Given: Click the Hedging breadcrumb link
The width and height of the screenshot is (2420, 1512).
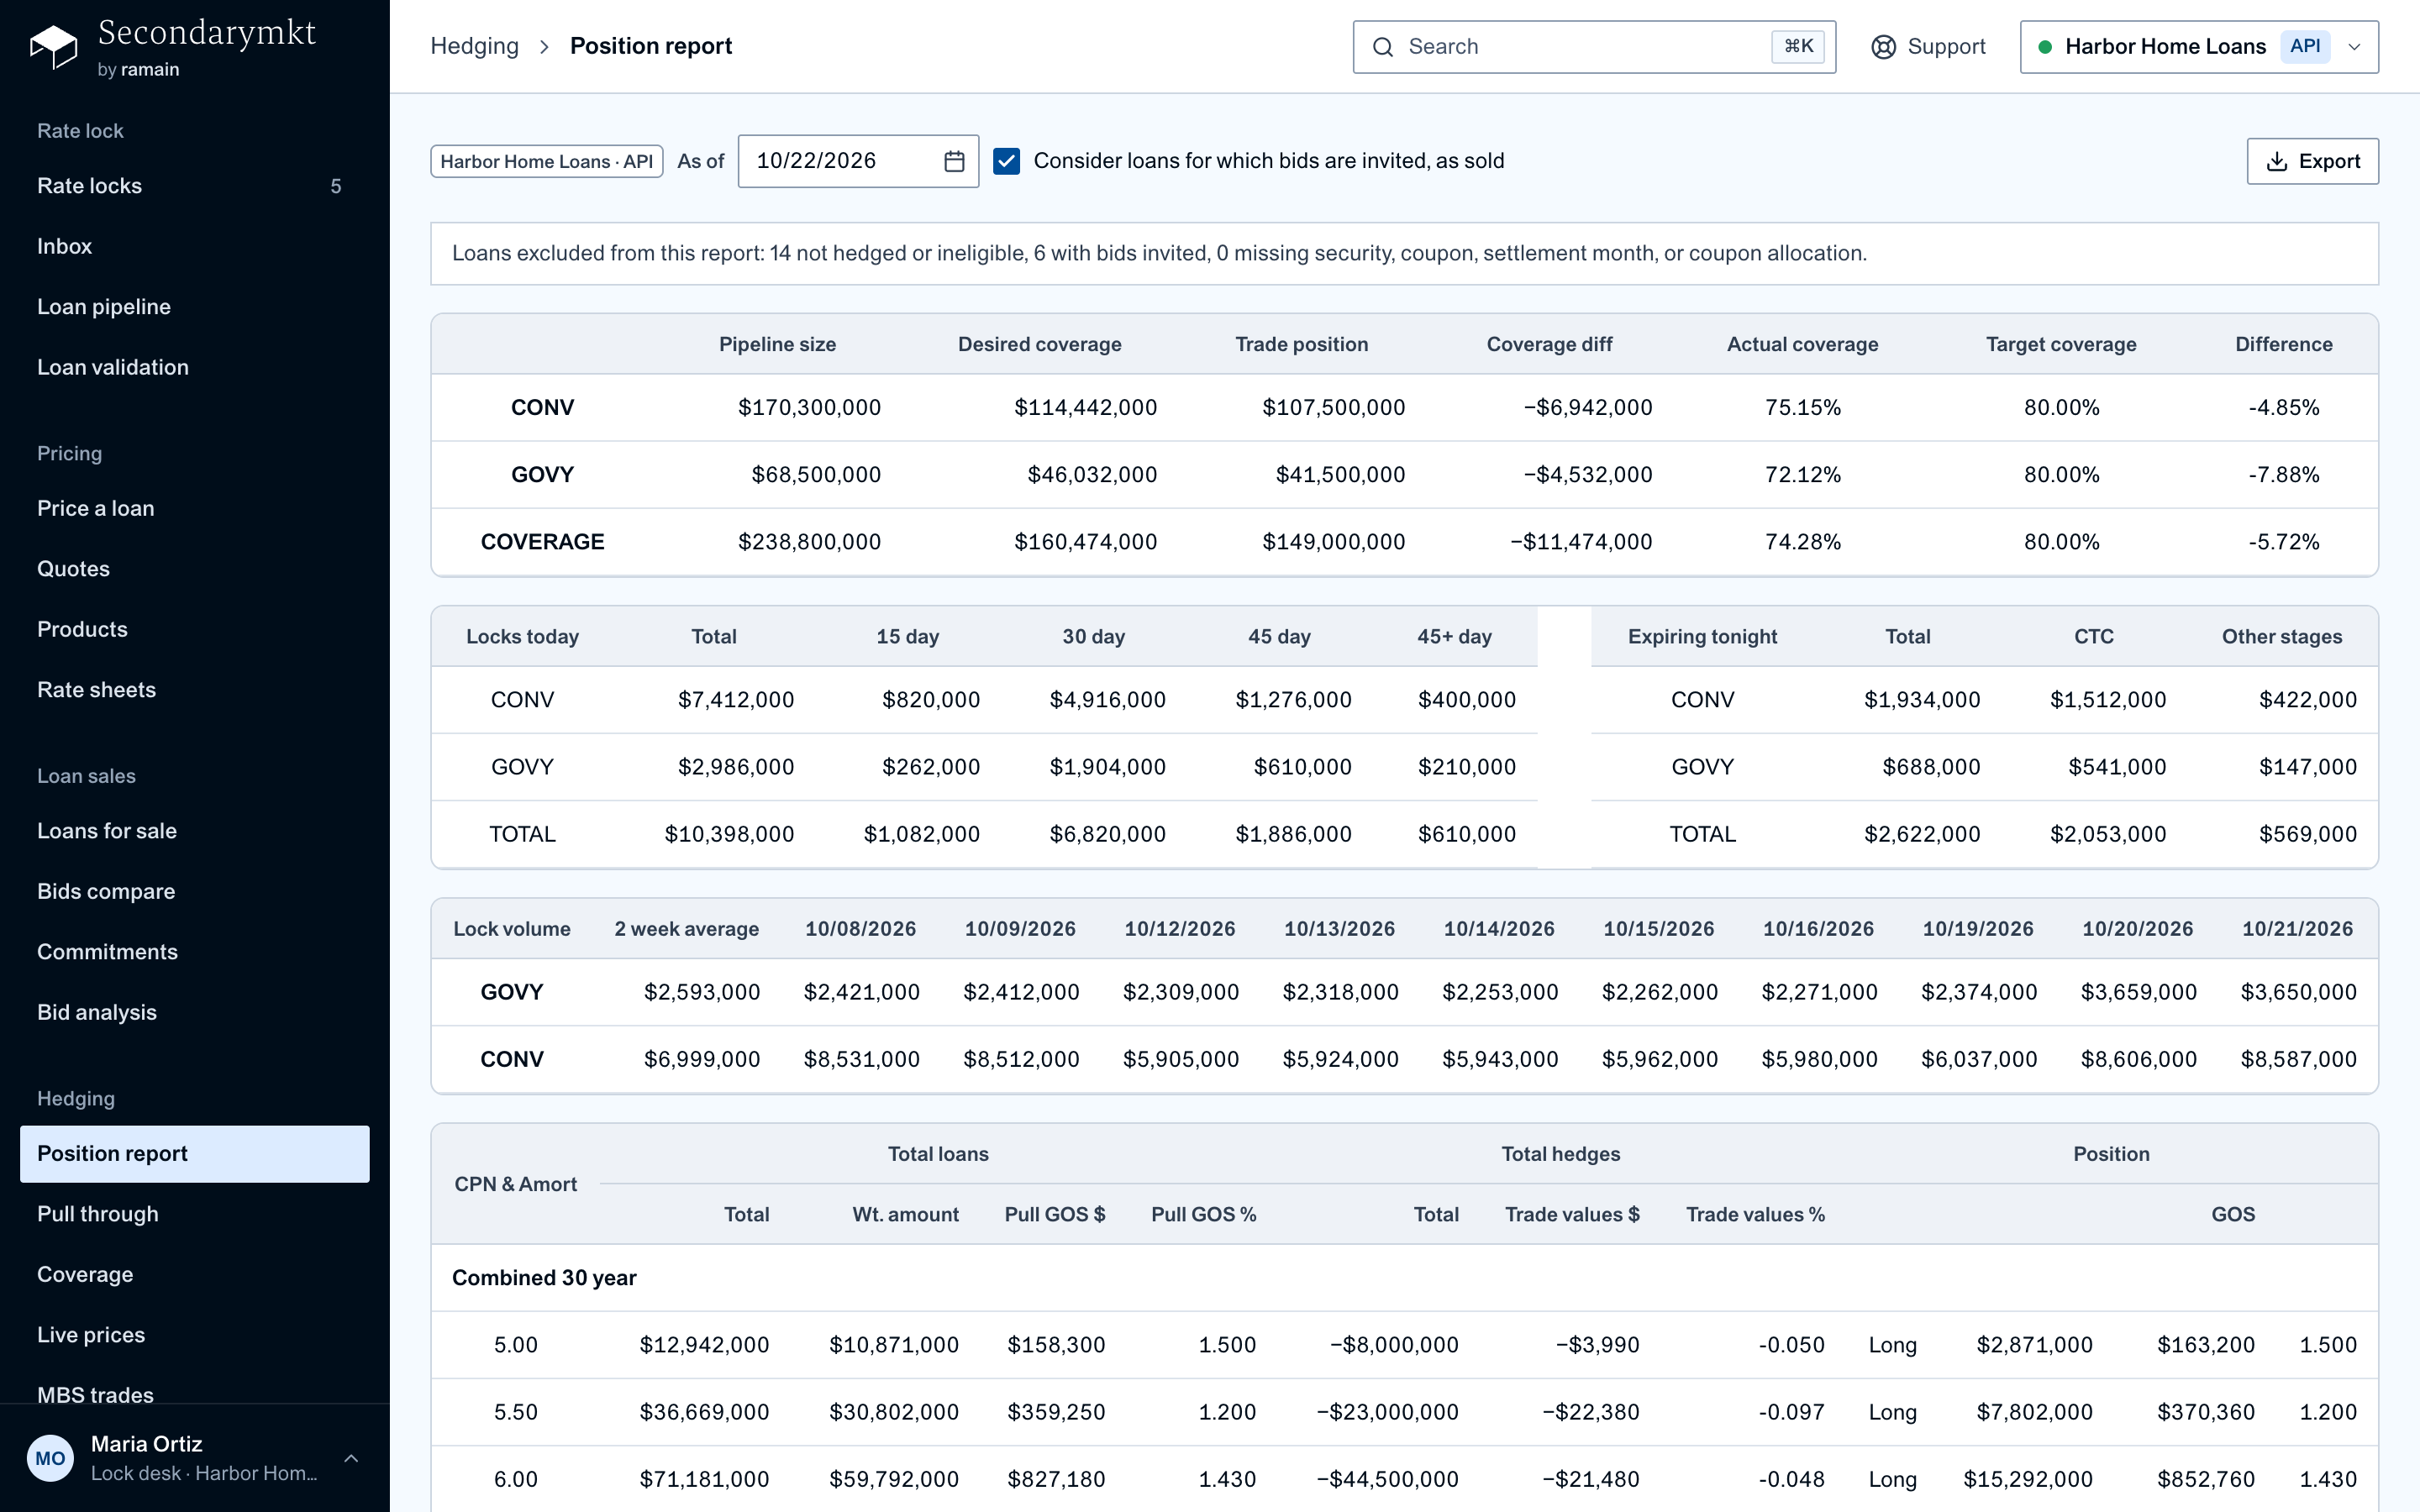Looking at the screenshot, I should [474, 47].
